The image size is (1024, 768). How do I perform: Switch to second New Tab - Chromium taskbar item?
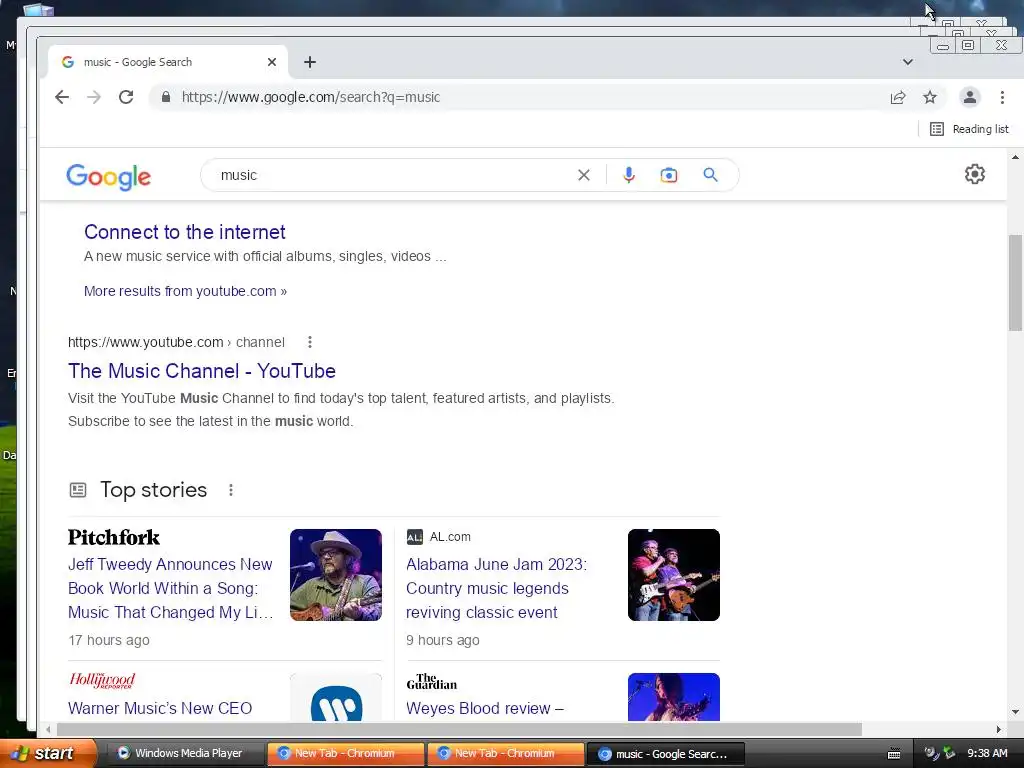505,753
